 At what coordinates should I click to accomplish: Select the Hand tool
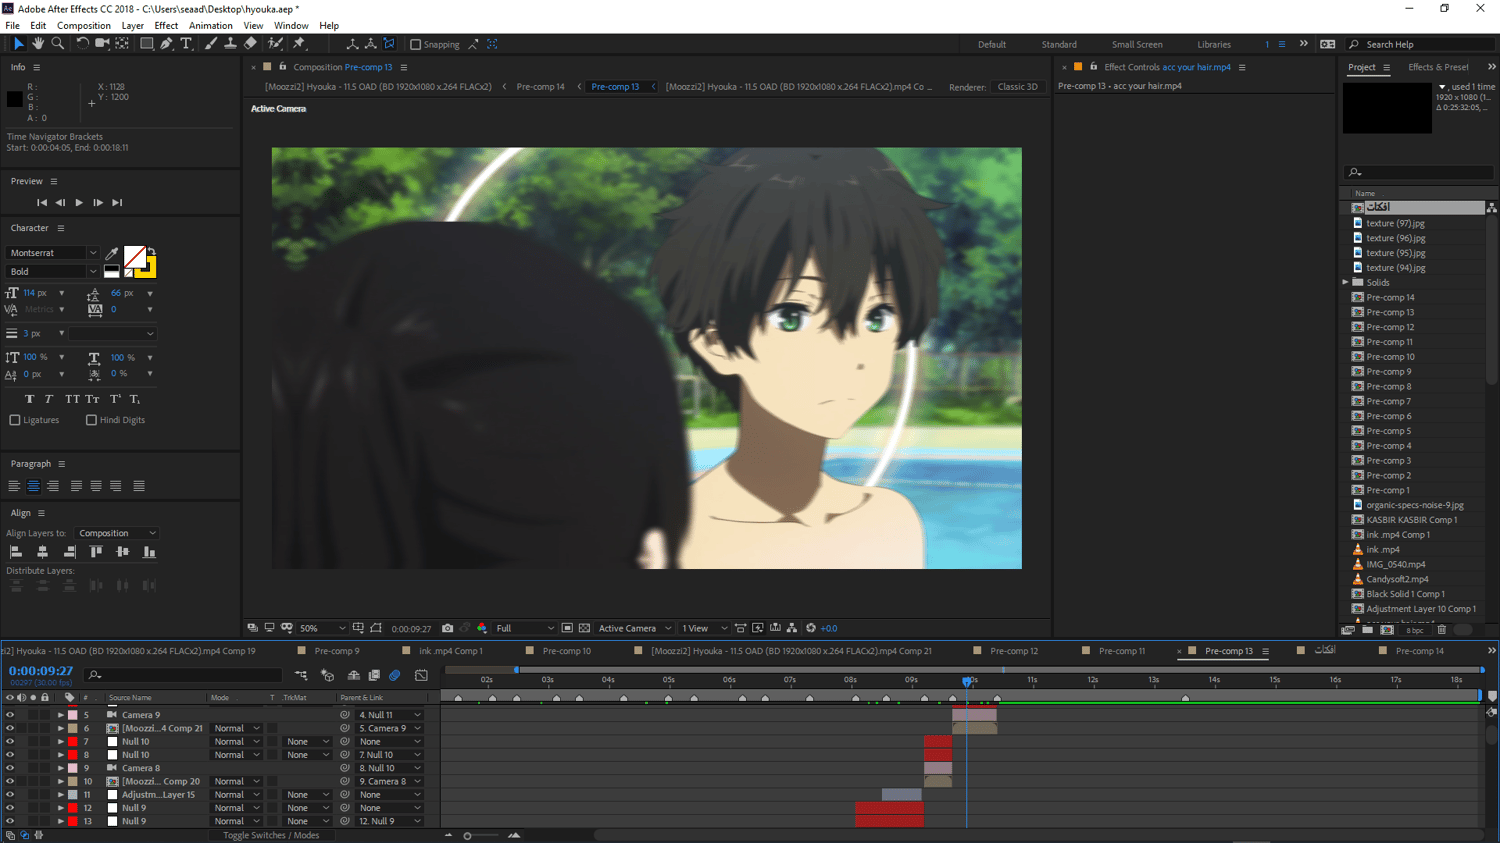pos(38,44)
